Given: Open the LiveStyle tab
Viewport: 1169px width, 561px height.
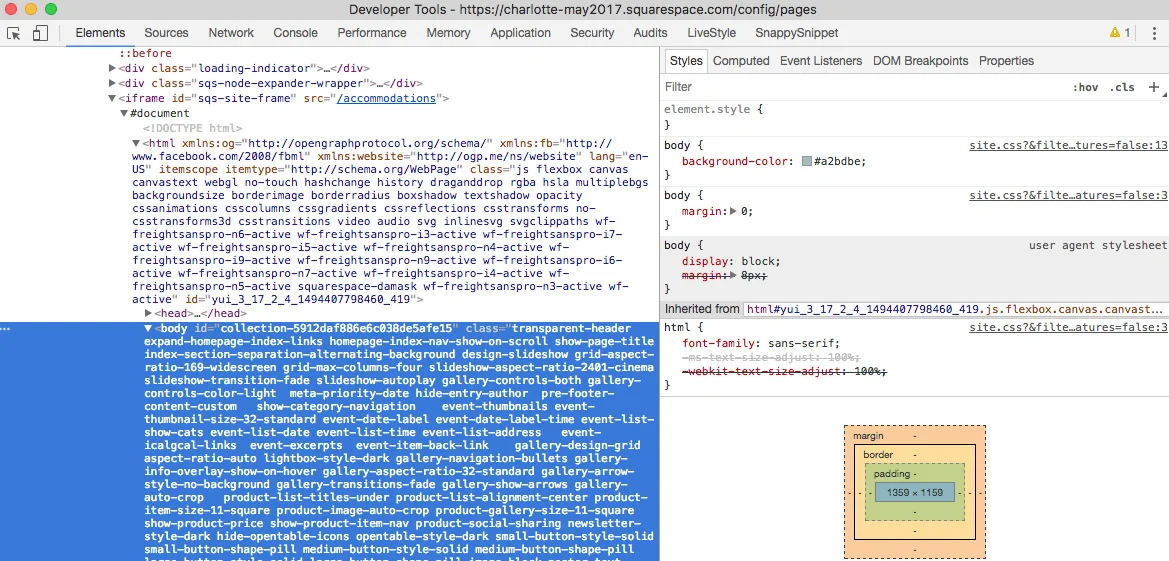Looking at the screenshot, I should pyautogui.click(x=711, y=33).
